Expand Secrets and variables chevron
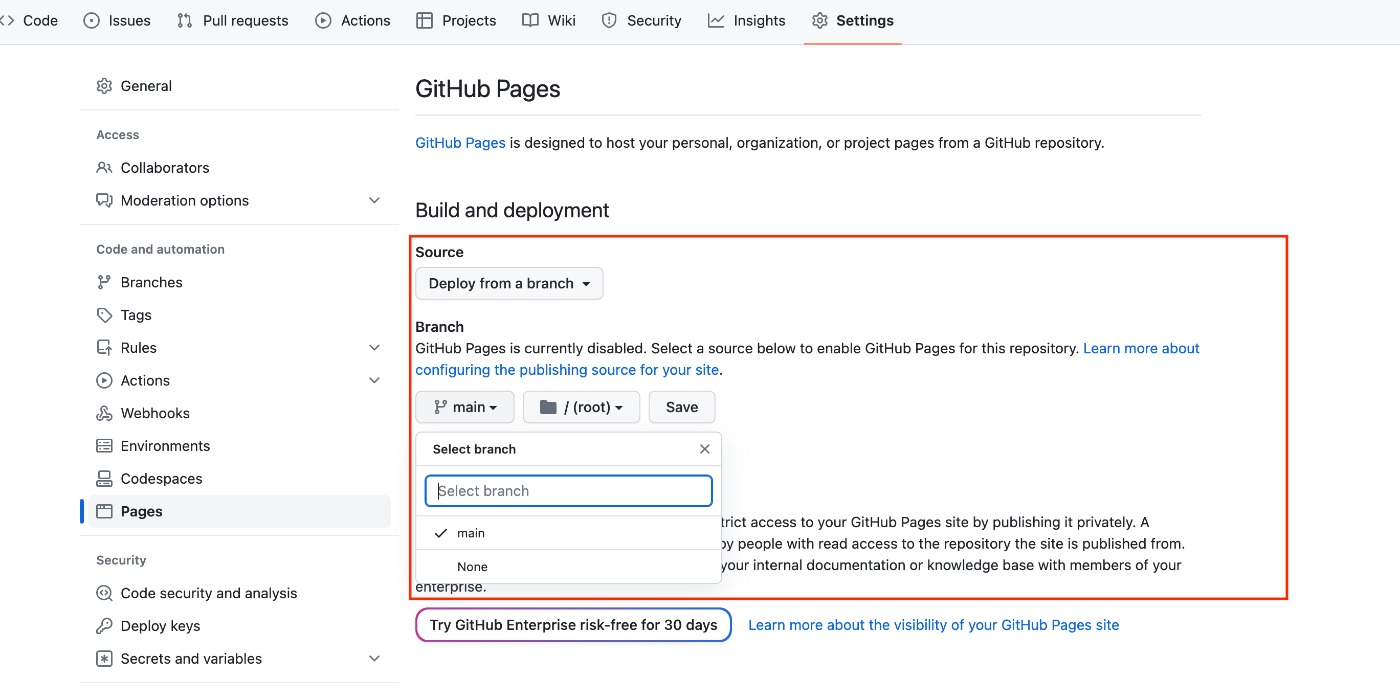The image size is (1400, 700). point(374,659)
